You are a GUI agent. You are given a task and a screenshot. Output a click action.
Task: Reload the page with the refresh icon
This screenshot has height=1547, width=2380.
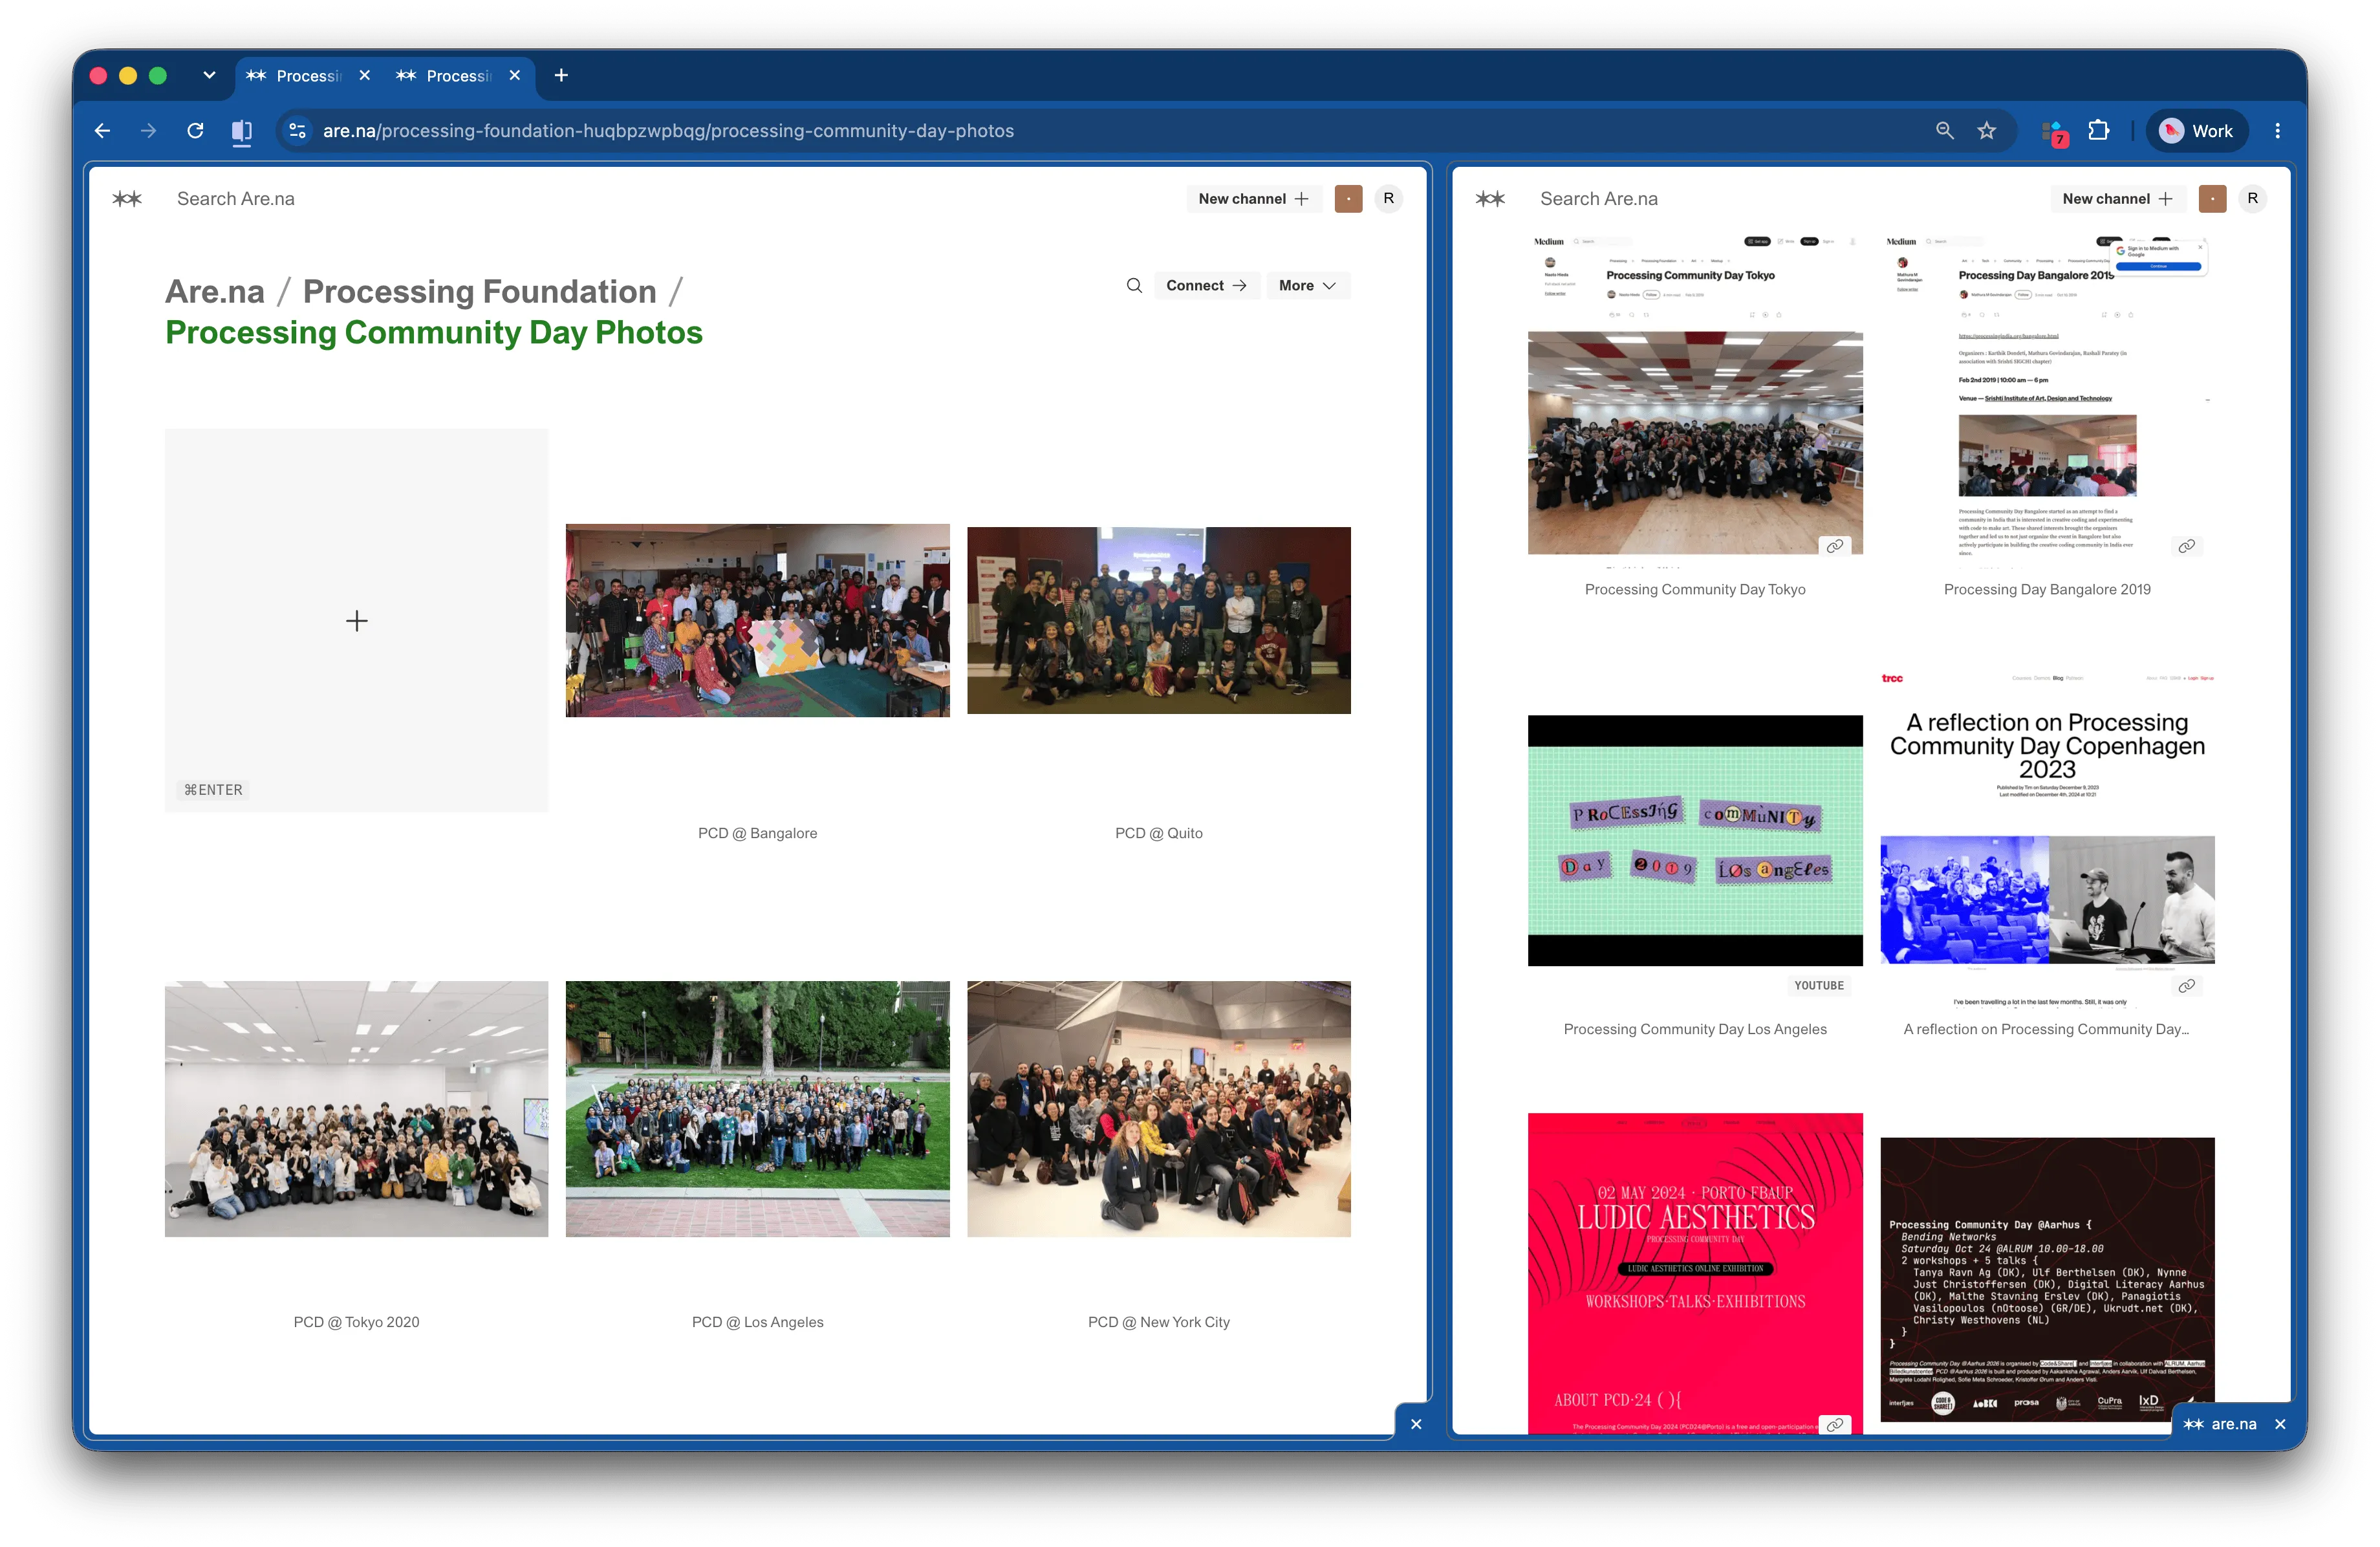coord(195,131)
